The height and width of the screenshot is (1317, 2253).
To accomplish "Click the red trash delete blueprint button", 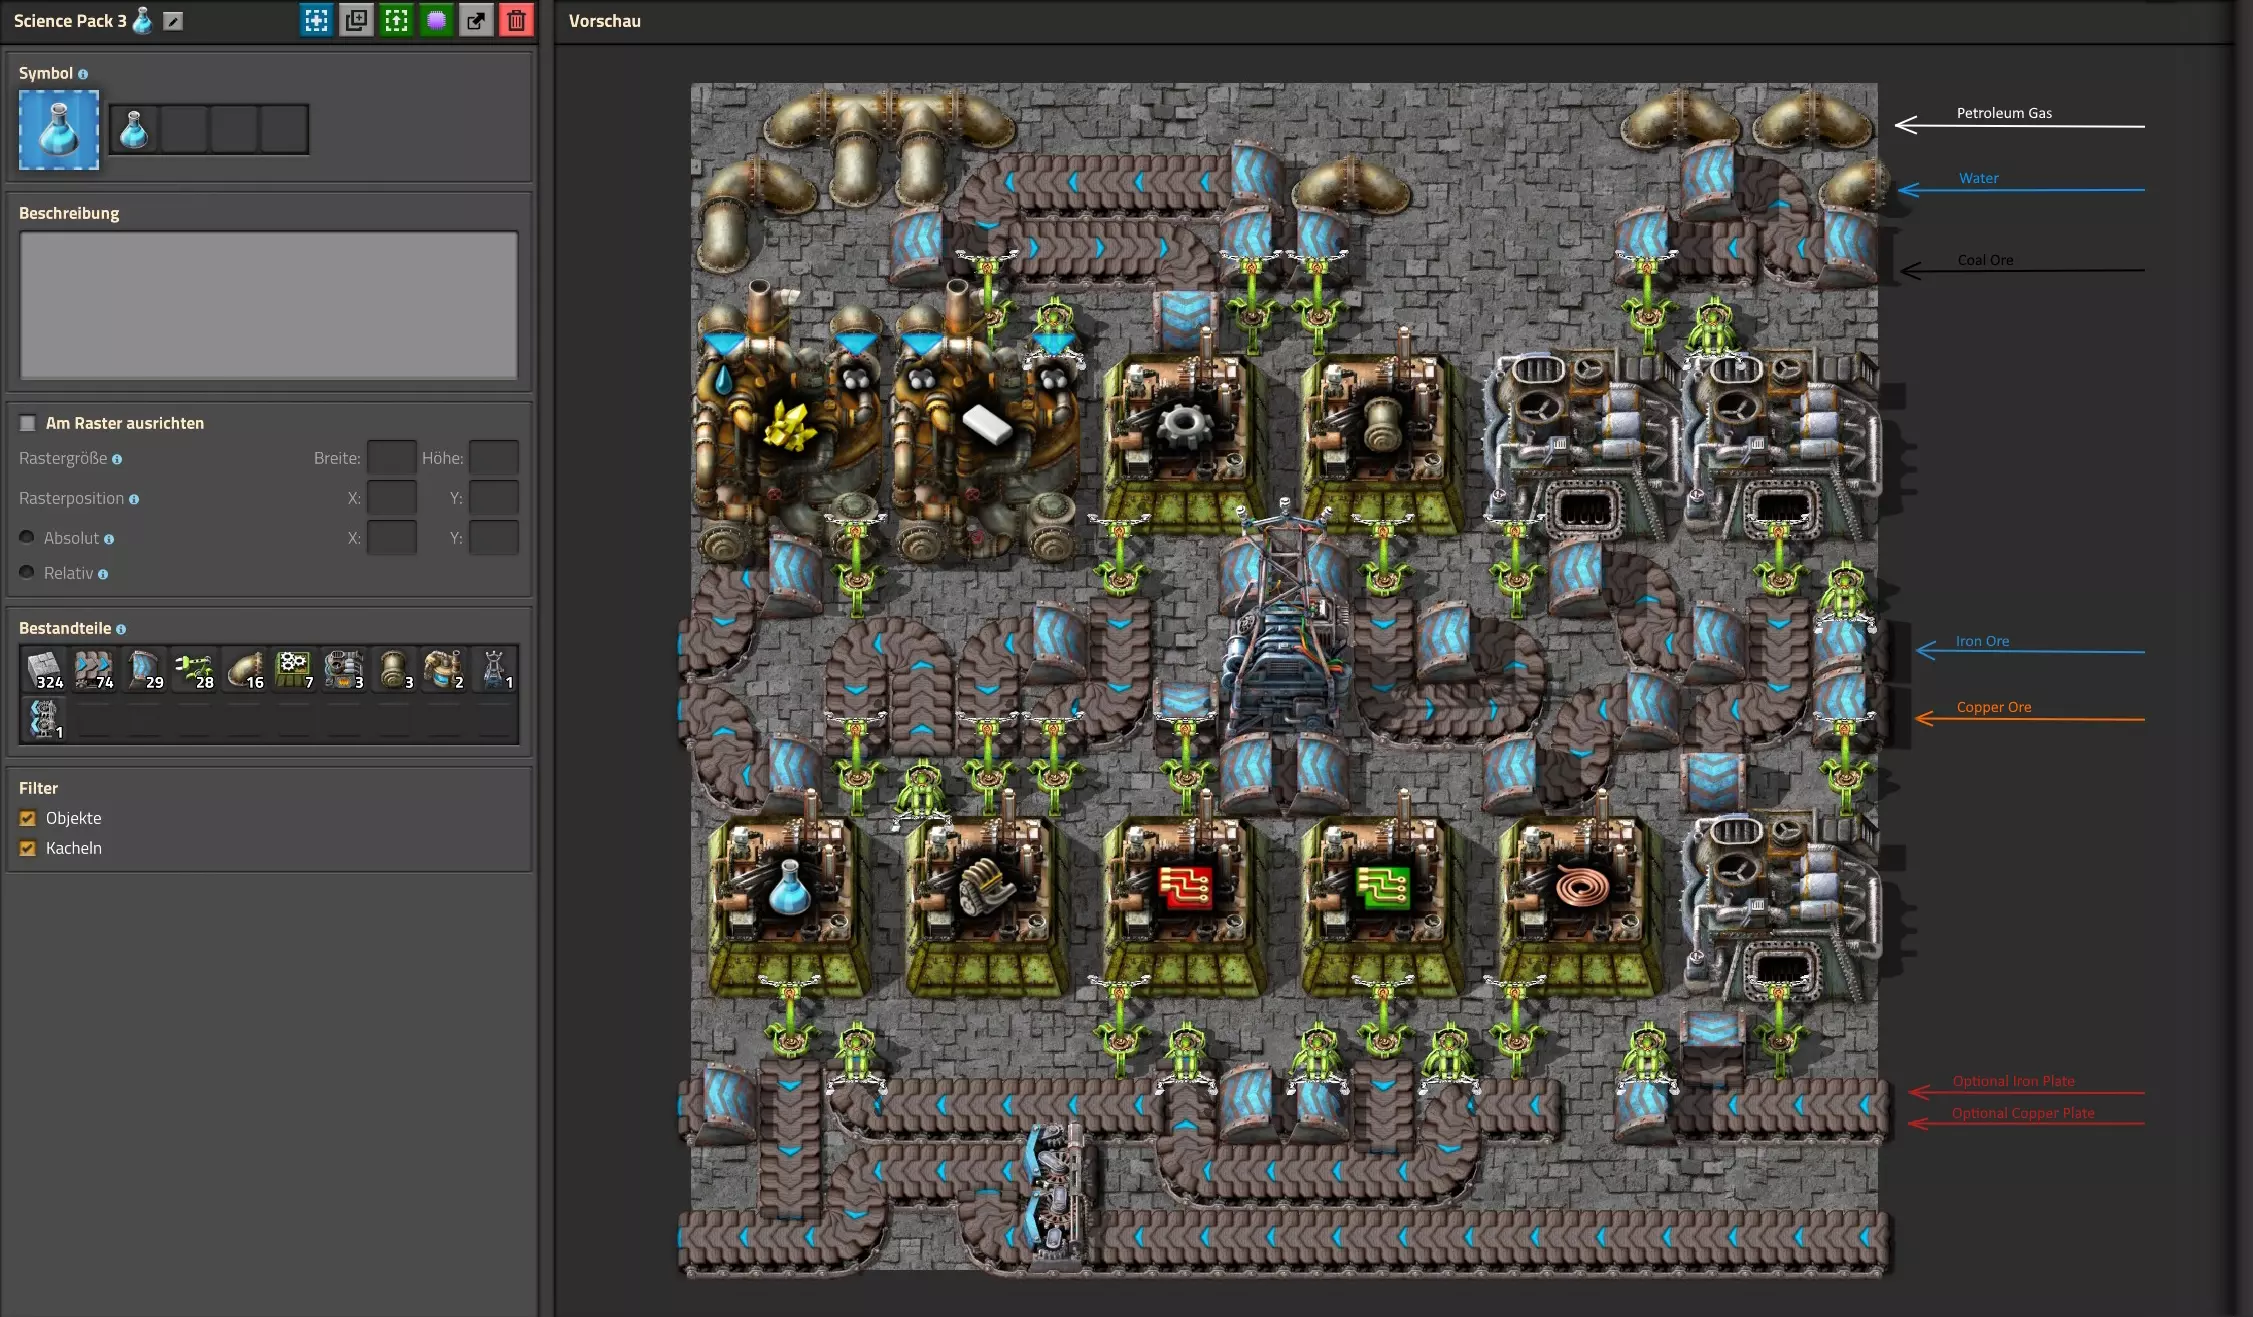I will pos(516,20).
